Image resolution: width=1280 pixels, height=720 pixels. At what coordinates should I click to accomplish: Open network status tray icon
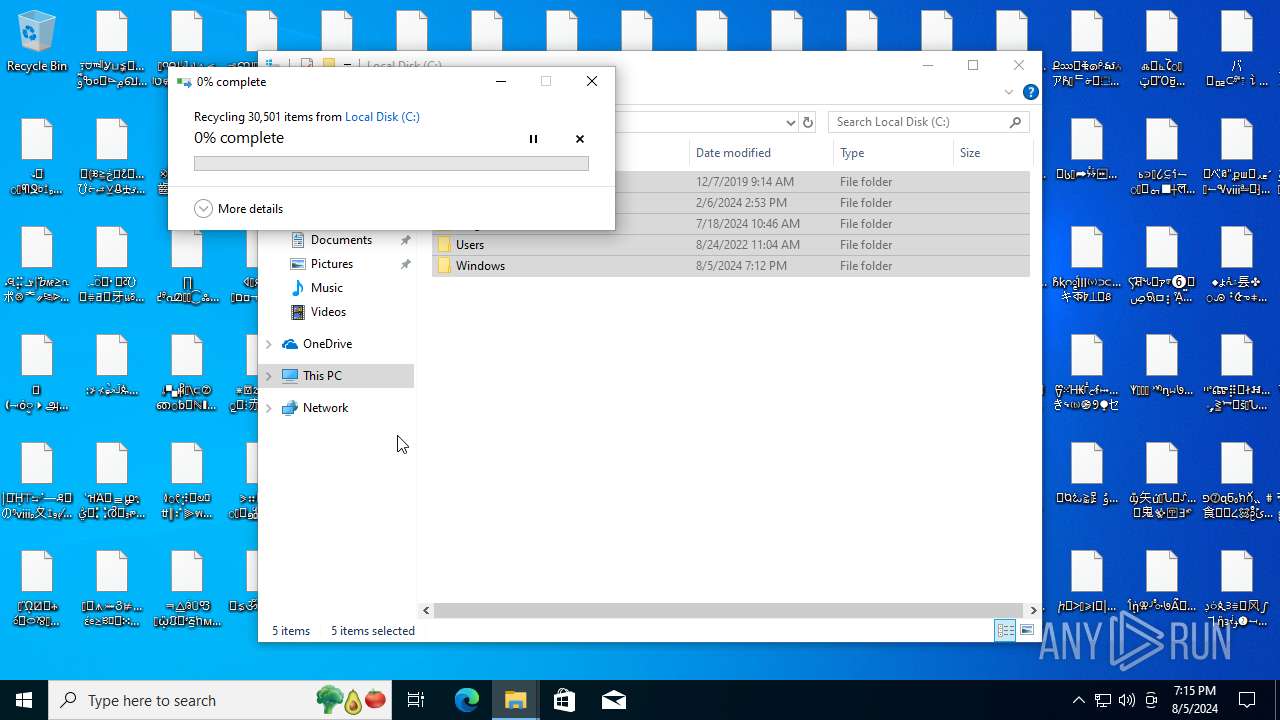pos(1103,700)
